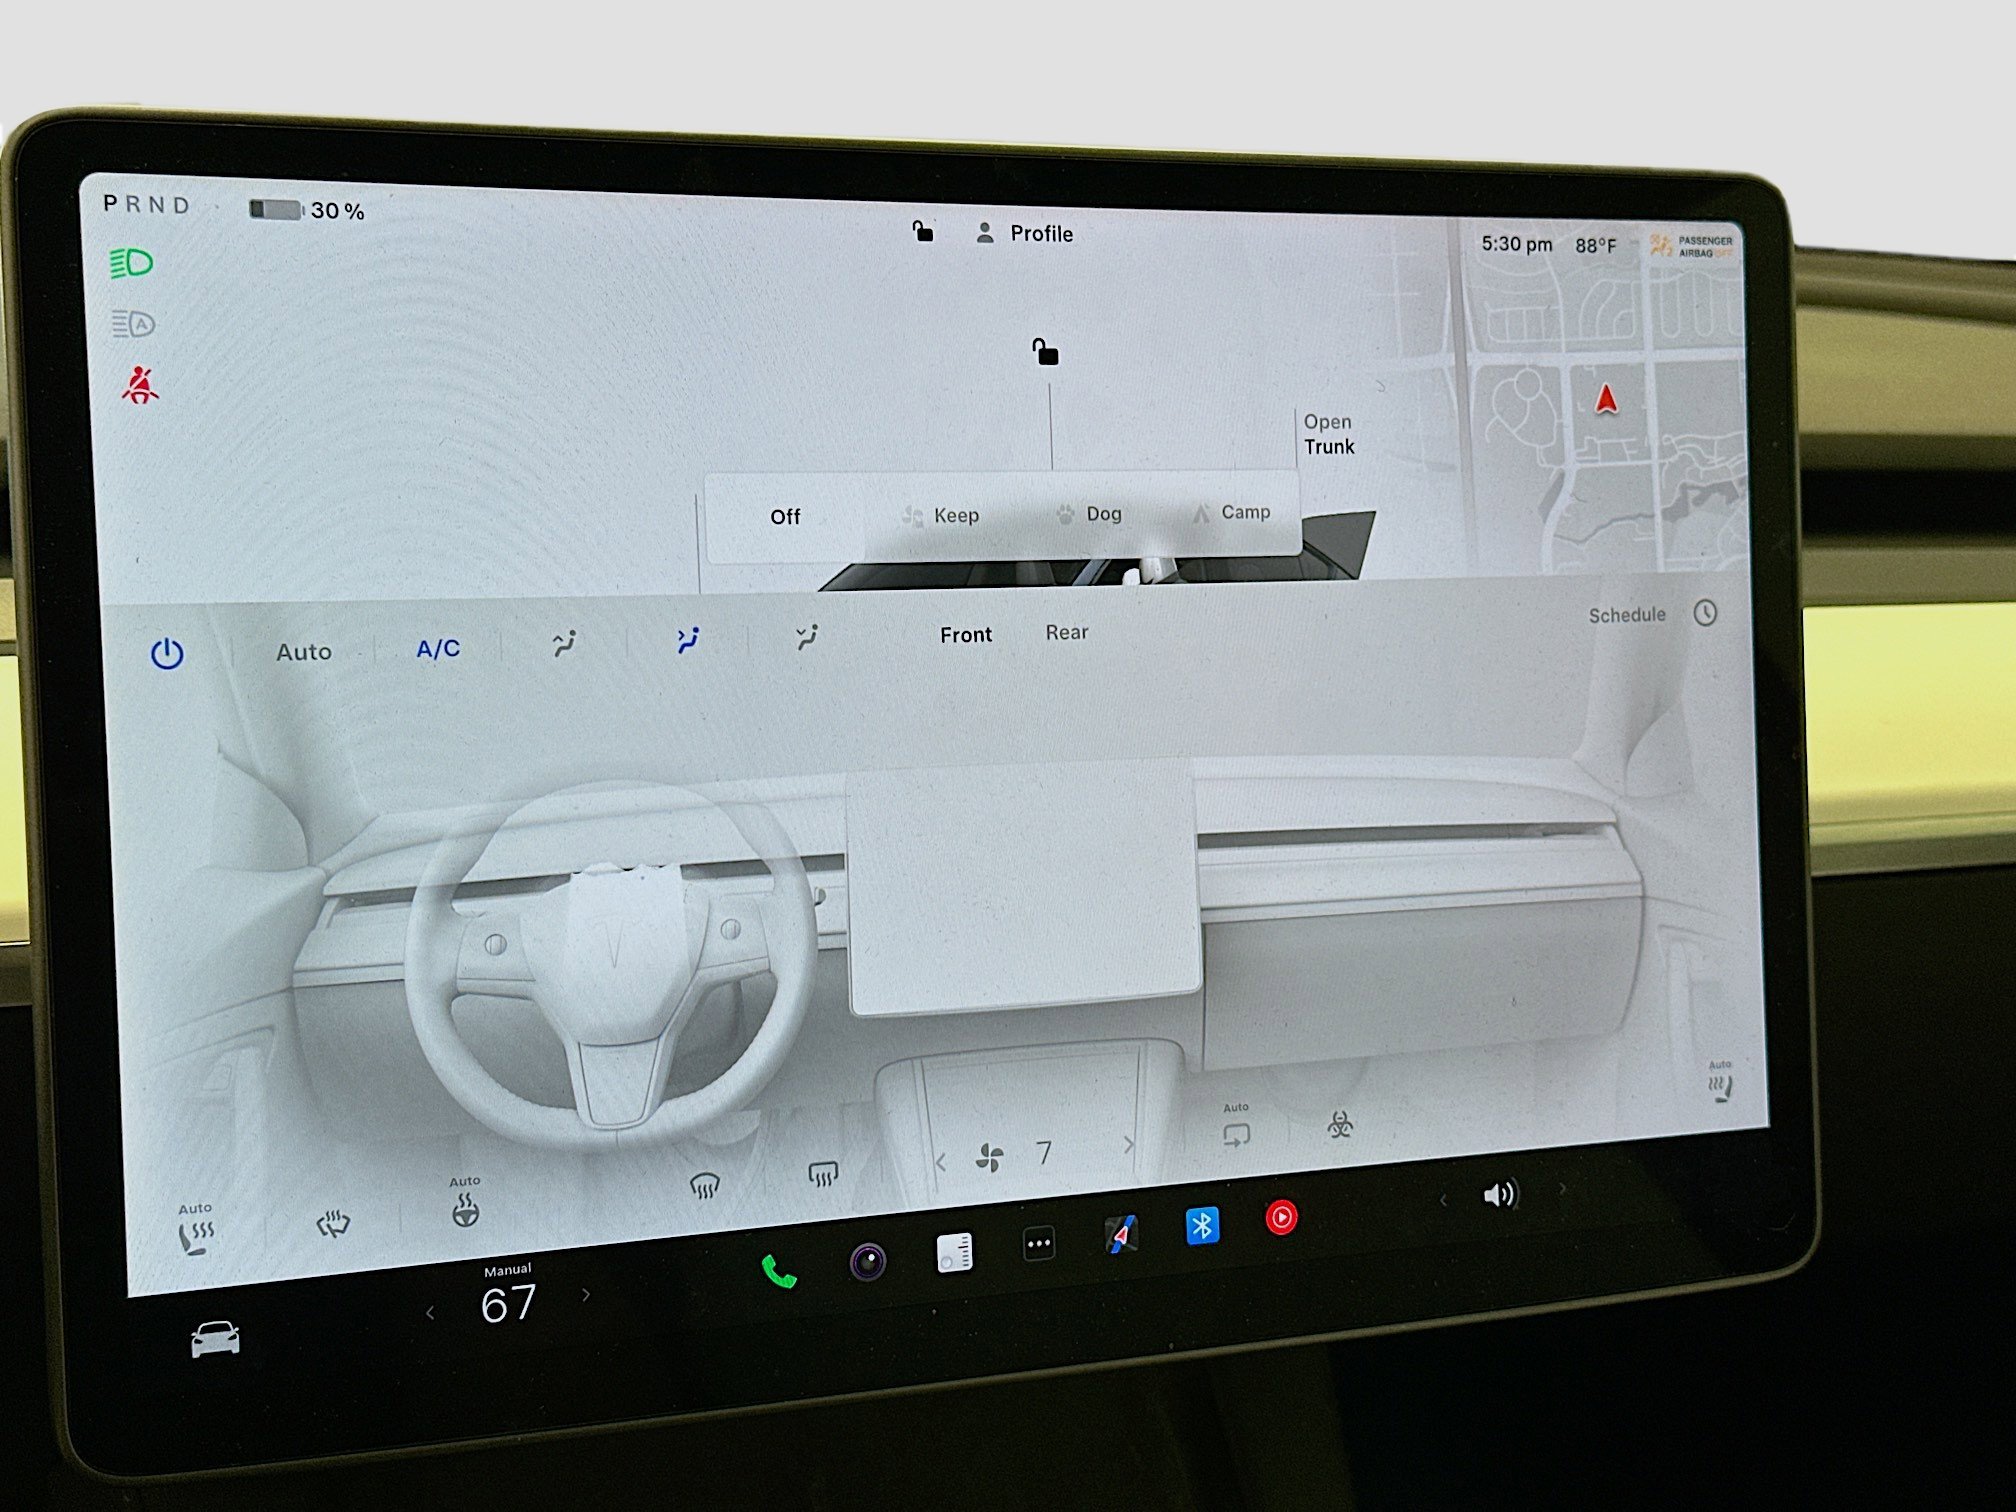Open the Schedule settings
Image resolution: width=2016 pixels, height=1512 pixels.
click(x=1626, y=615)
